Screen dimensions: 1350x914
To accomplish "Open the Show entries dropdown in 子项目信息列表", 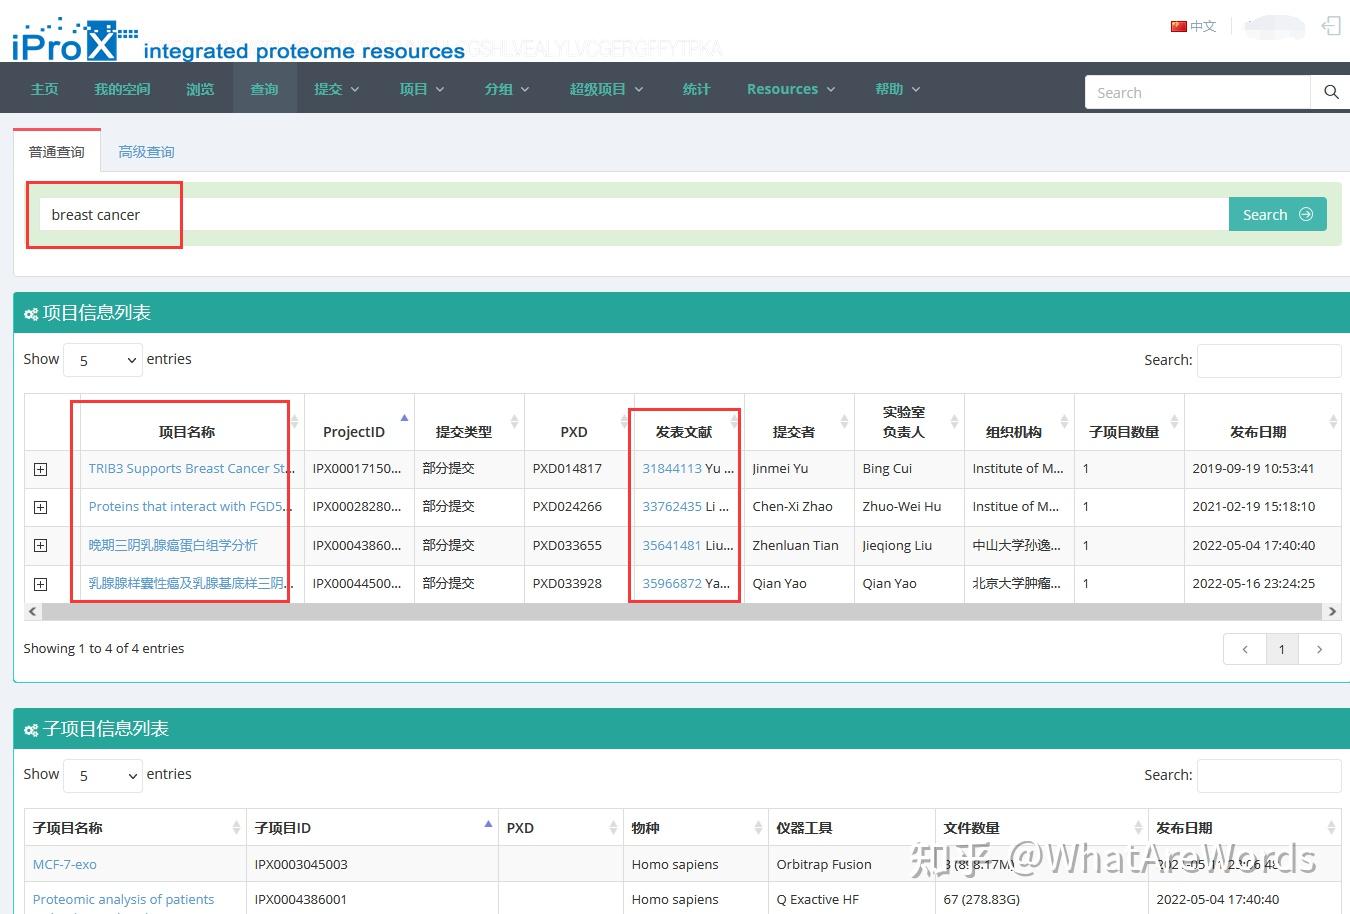I will [x=103, y=775].
